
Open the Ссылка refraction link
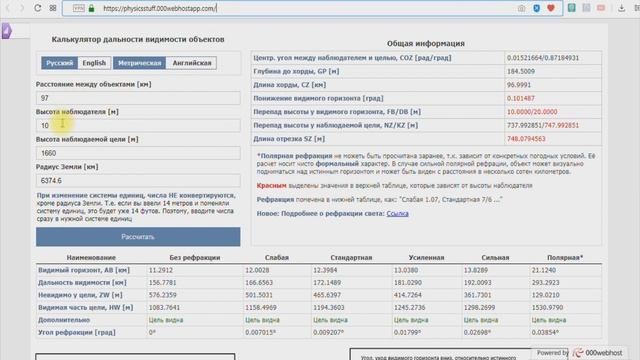(397, 213)
